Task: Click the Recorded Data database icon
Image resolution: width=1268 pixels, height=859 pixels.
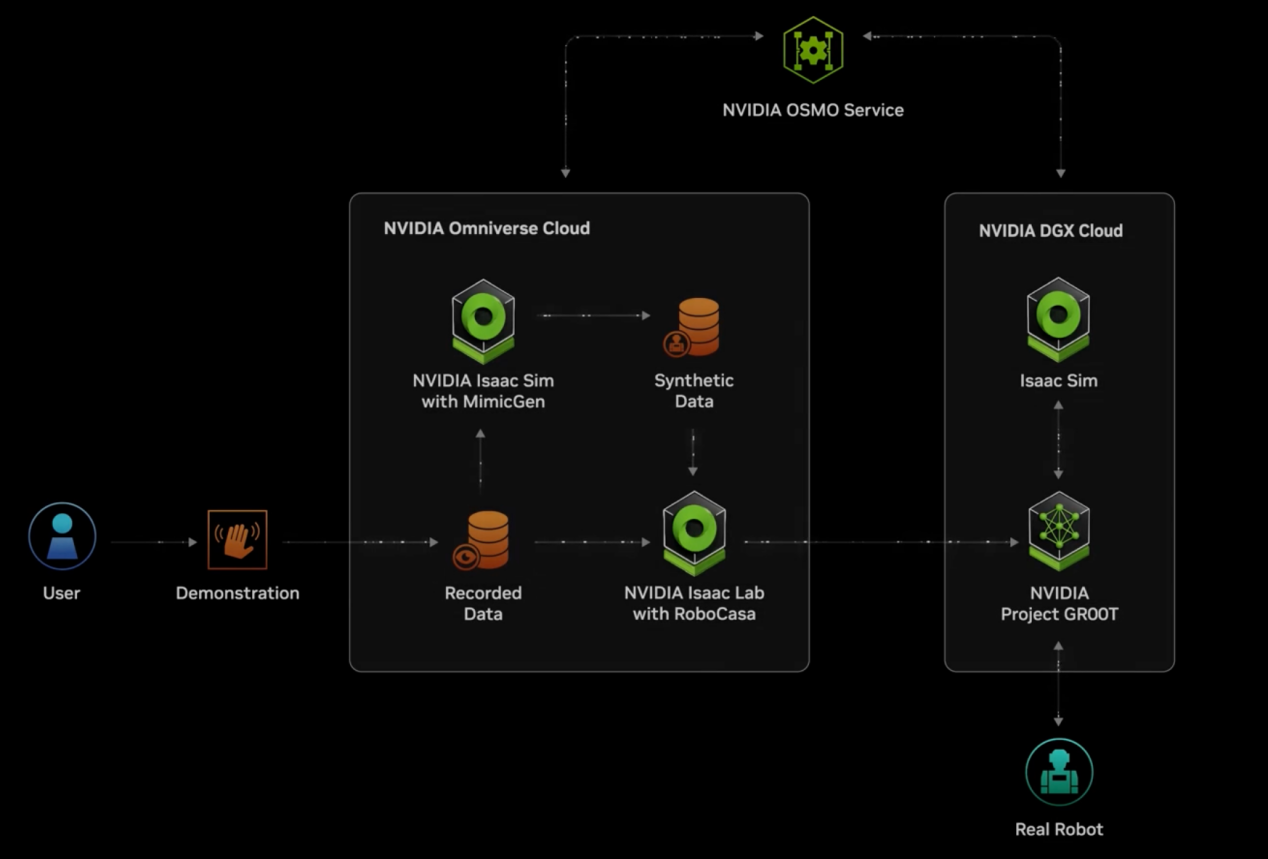Action: point(483,541)
